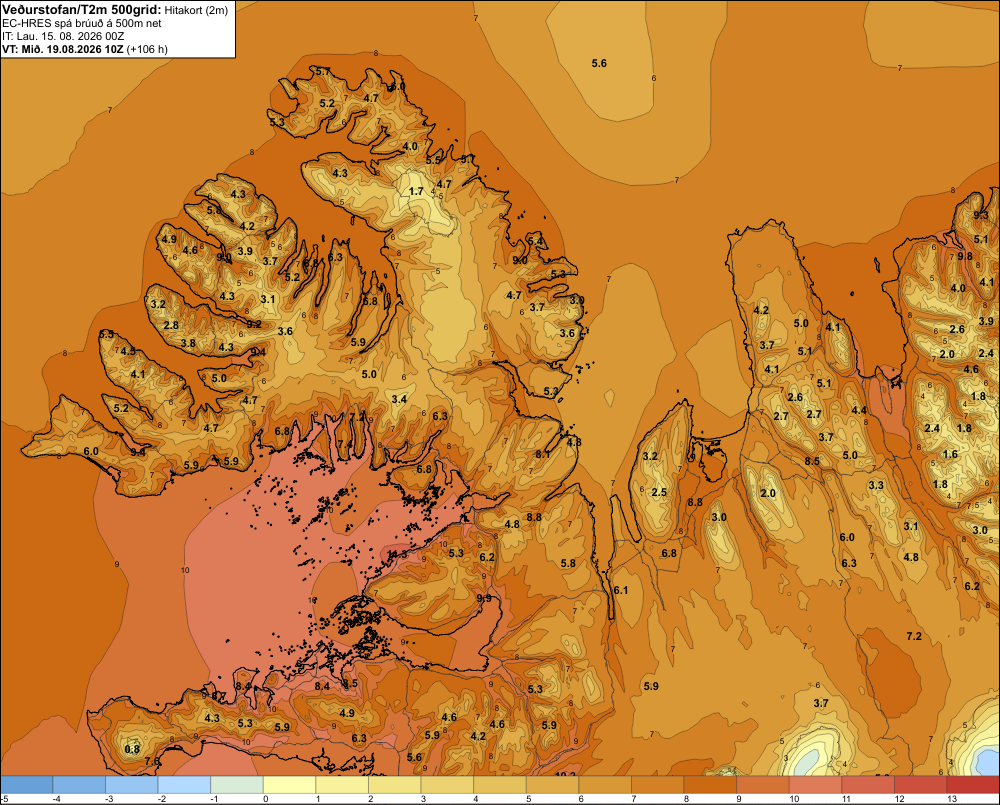Click the legend tick label 8
Screen dimensions: 1000x805
coord(686,799)
